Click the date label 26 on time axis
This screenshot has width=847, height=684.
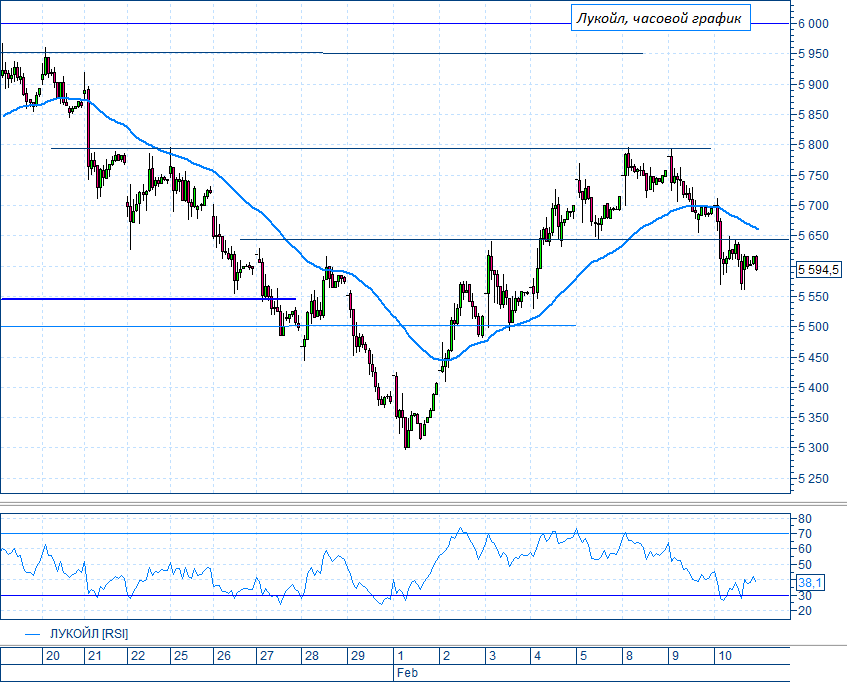point(224,656)
